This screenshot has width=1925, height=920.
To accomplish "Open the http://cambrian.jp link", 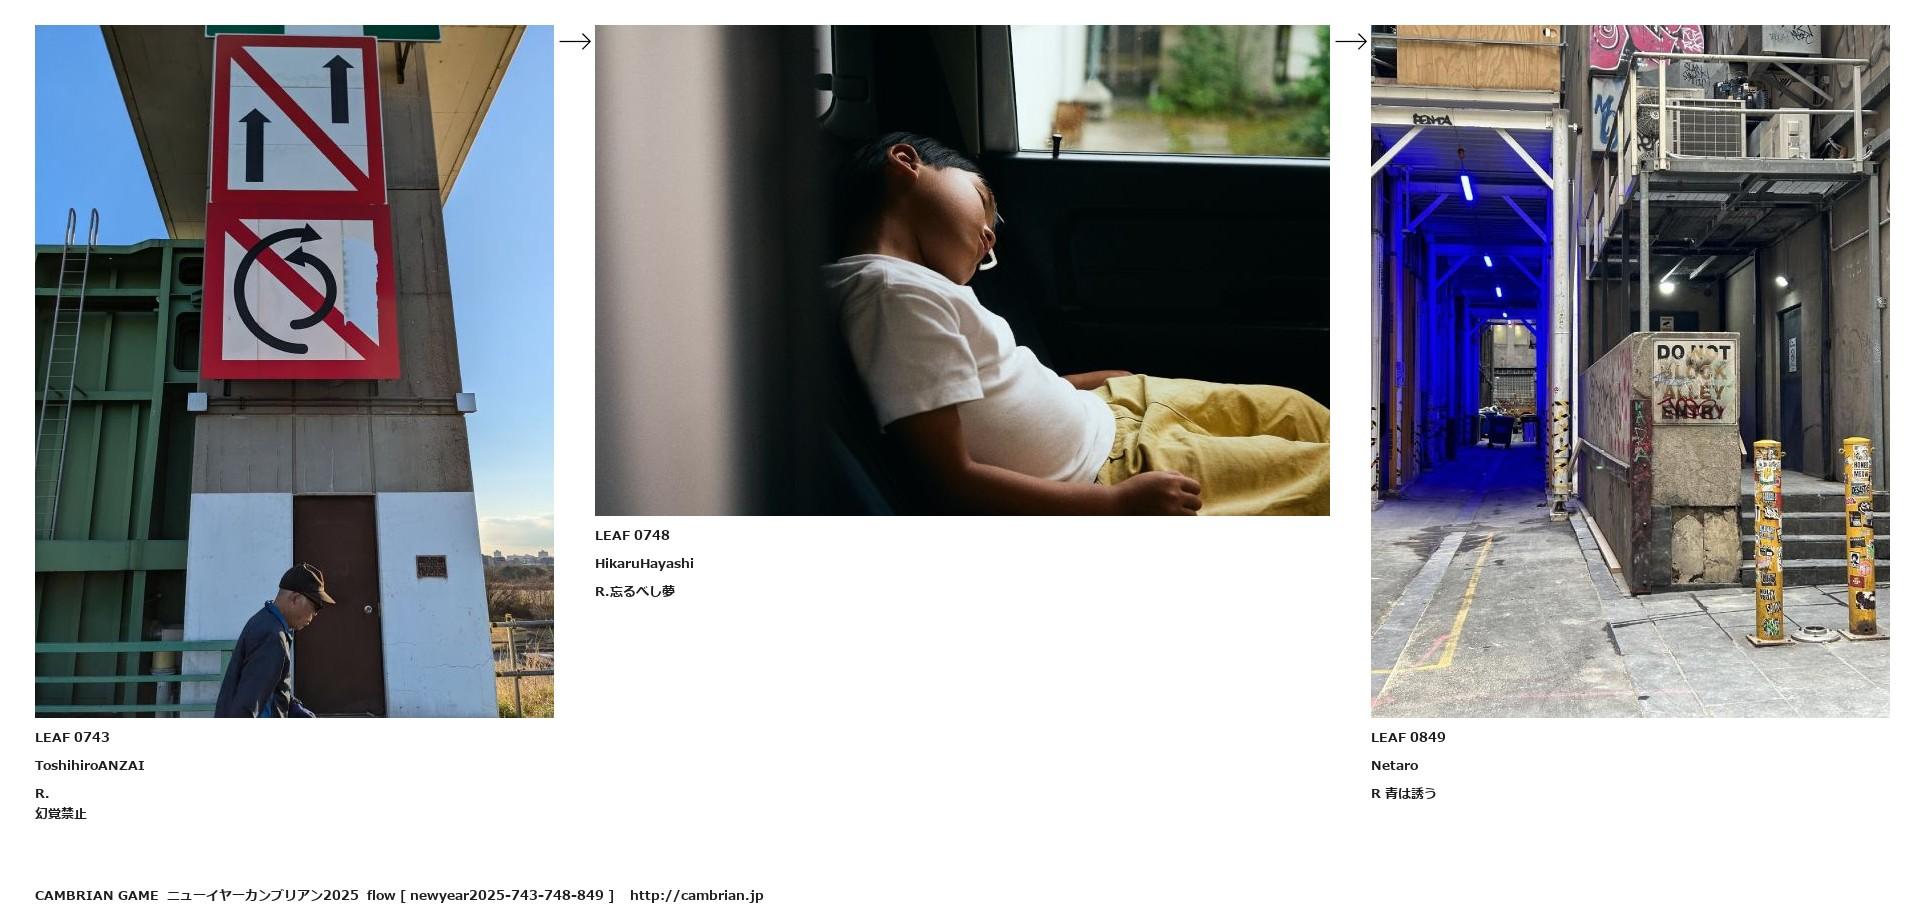I will pos(696,895).
